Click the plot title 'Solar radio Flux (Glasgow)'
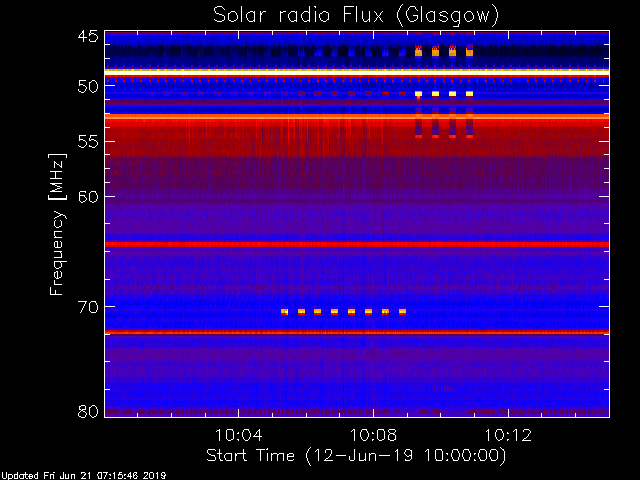This screenshot has width=640, height=480. point(356,16)
